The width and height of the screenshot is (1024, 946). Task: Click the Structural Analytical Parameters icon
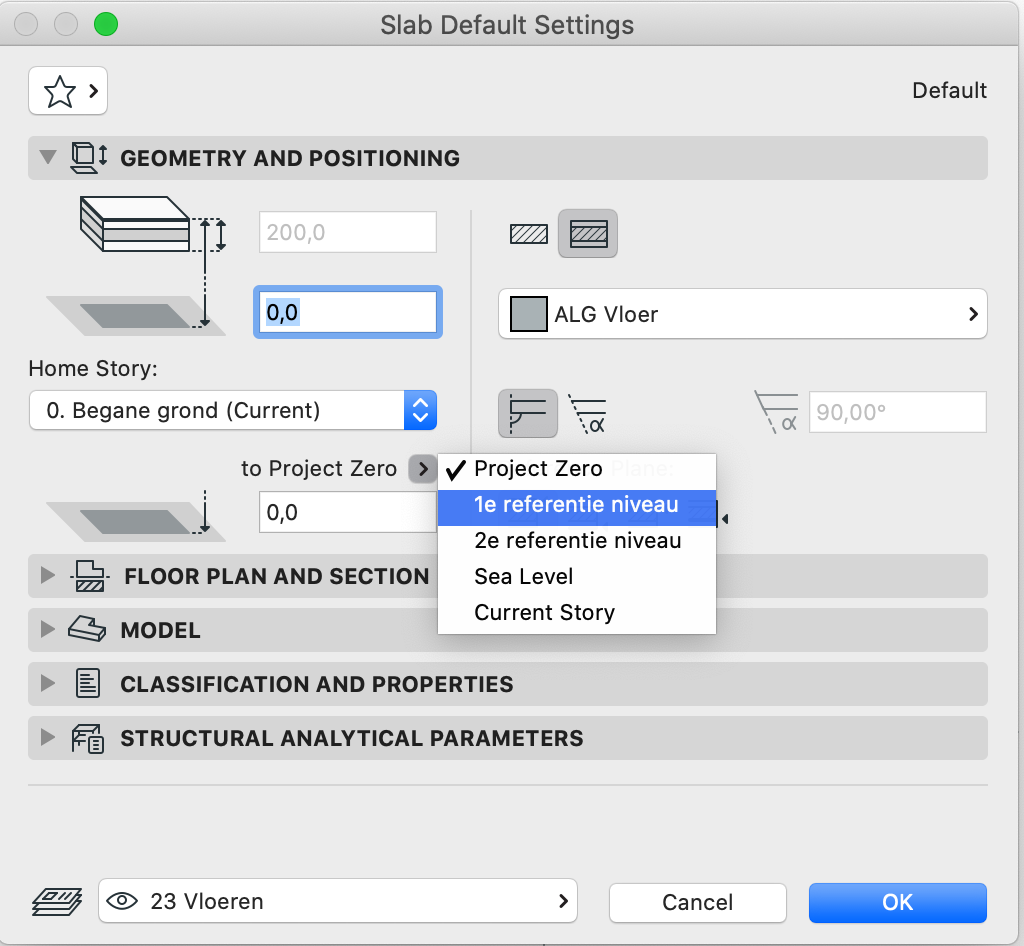tap(88, 738)
